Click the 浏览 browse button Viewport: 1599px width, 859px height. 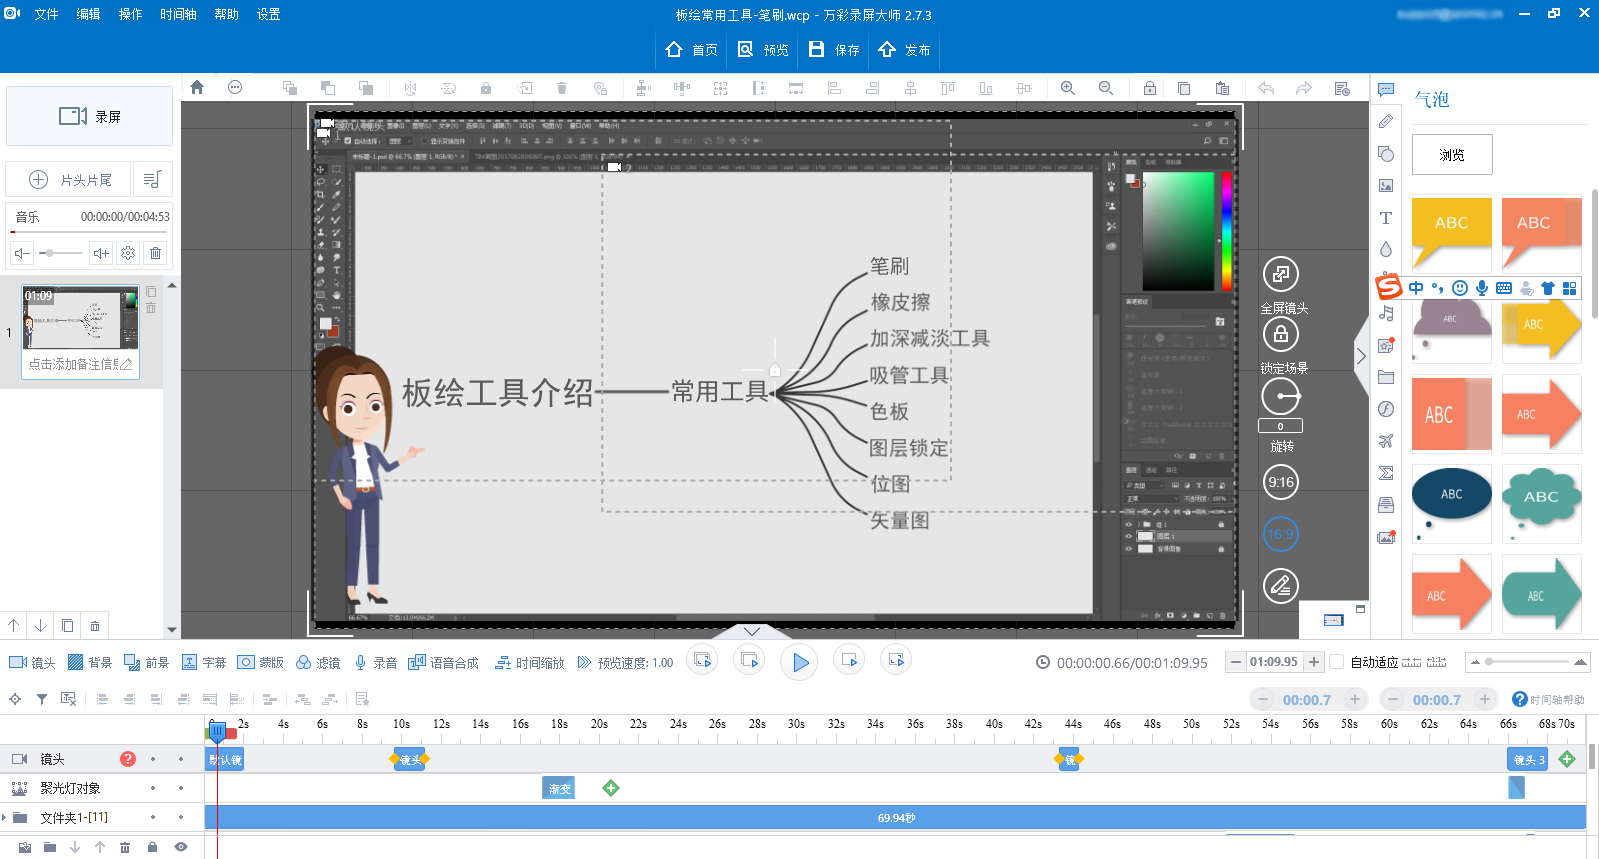click(1452, 155)
